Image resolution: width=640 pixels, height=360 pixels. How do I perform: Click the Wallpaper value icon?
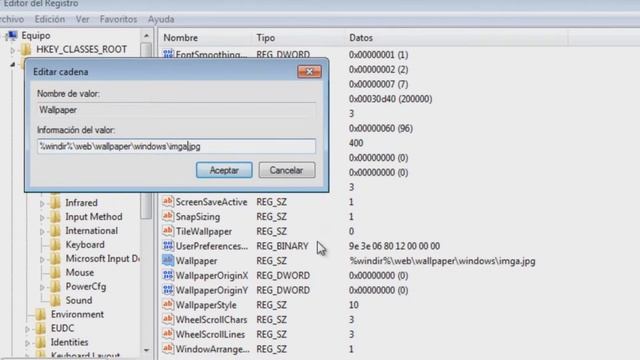(168, 260)
